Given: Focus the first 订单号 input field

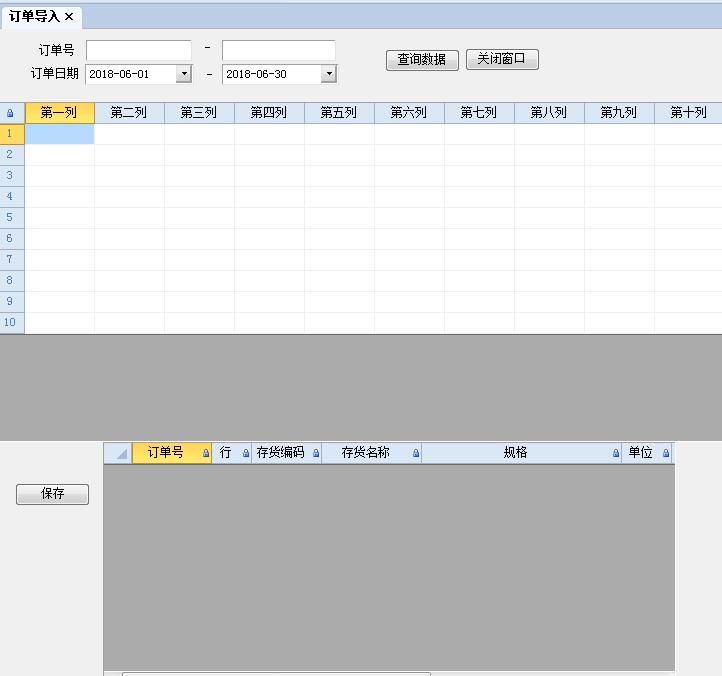Looking at the screenshot, I should 139,50.
